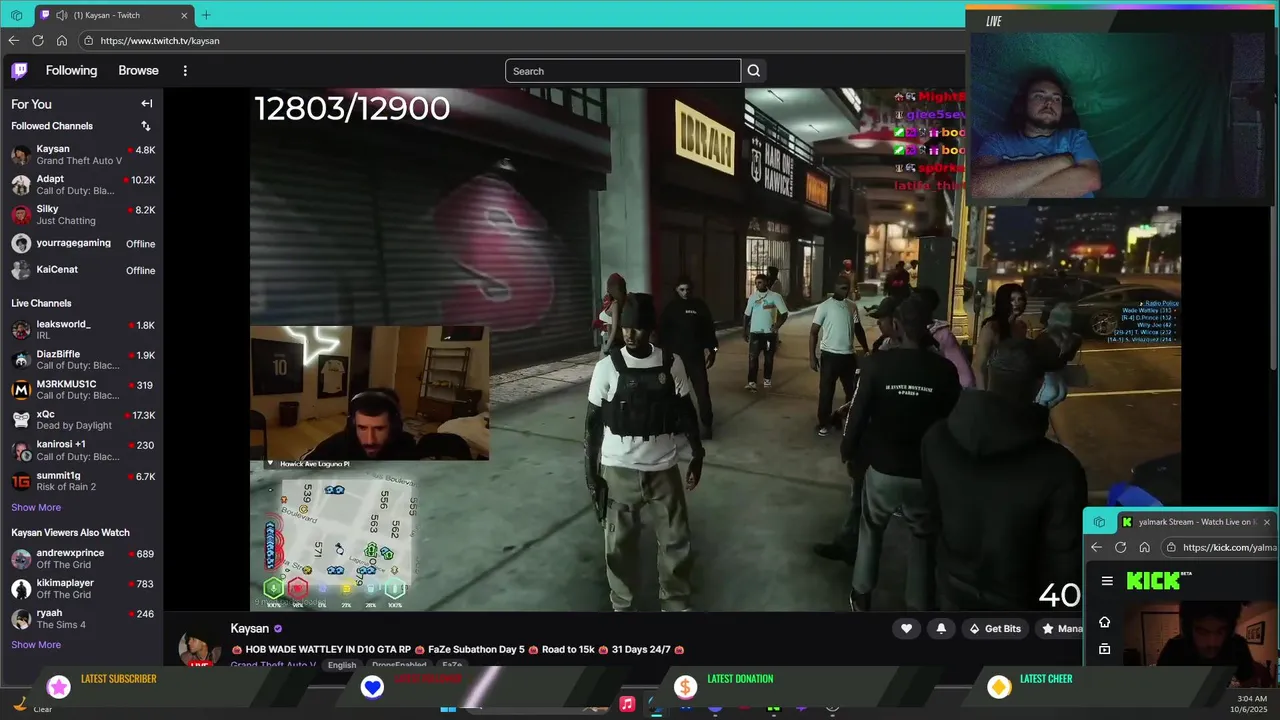Click Kaysan's avatar in Followed Channels
This screenshot has height=720, width=1280.
[21, 155]
